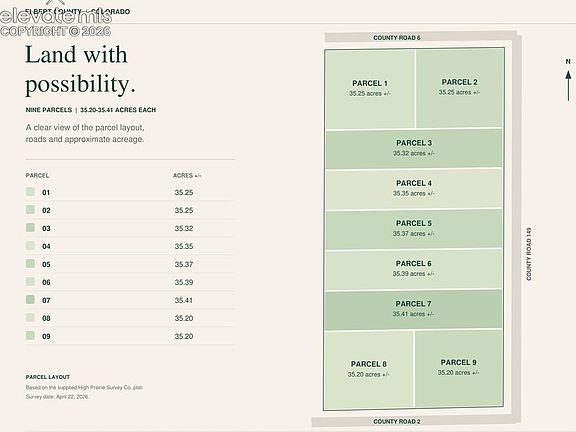Select the legend swatch beside 02
Image resolution: width=576 pixels, height=432 pixels.
pyautogui.click(x=30, y=209)
